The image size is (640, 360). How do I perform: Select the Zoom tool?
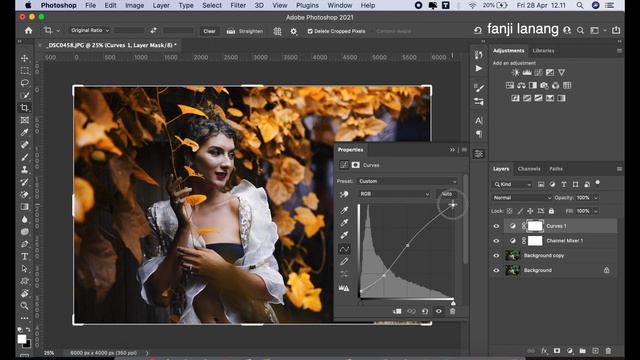24,305
